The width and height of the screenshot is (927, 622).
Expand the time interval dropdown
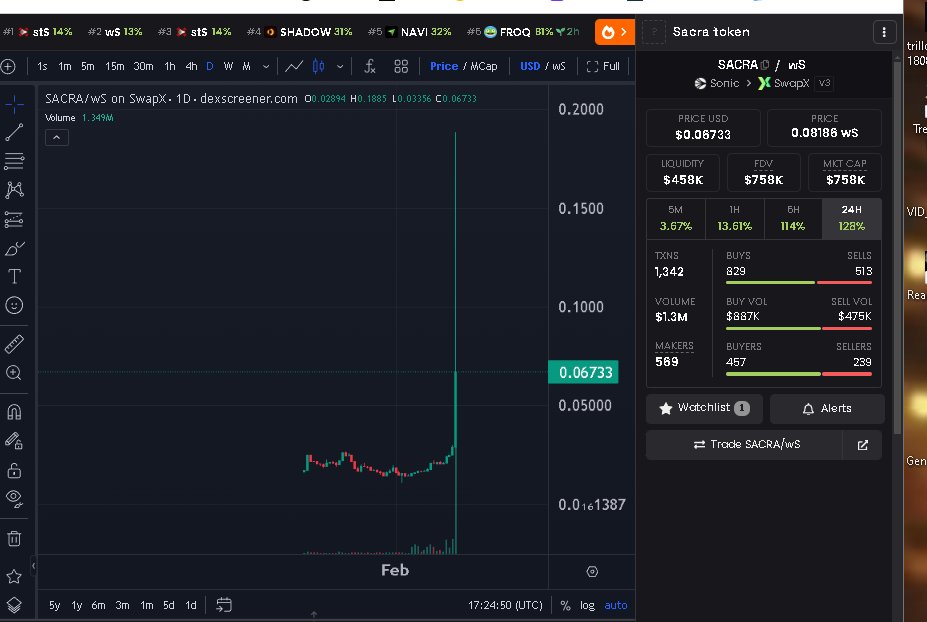coord(266,66)
